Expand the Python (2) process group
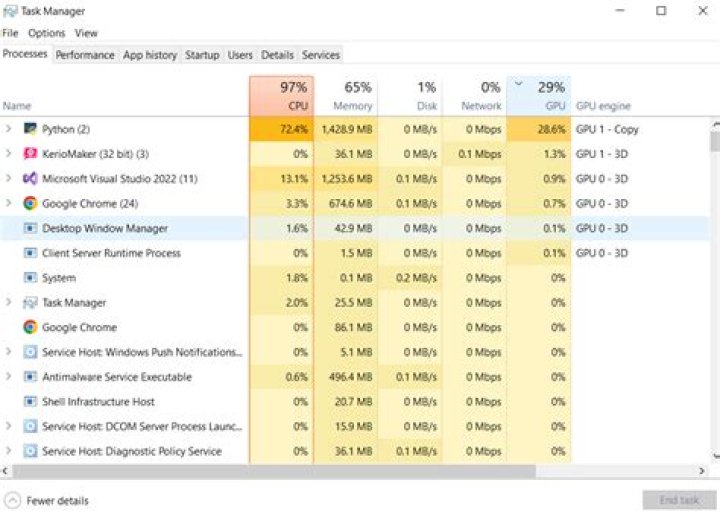The image size is (720, 518). (9, 129)
